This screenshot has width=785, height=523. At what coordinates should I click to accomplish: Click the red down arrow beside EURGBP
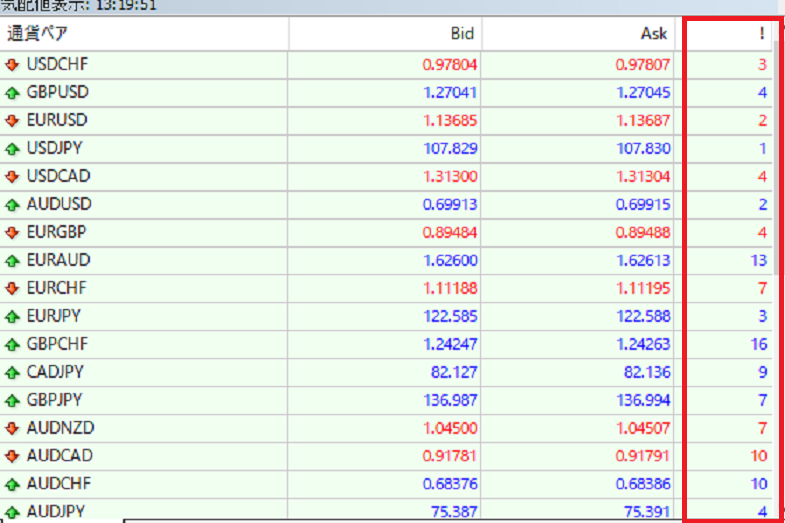(12, 233)
